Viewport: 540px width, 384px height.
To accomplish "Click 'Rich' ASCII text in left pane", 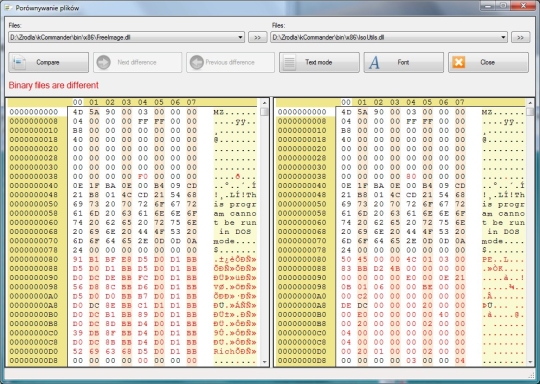I will coord(224,351).
